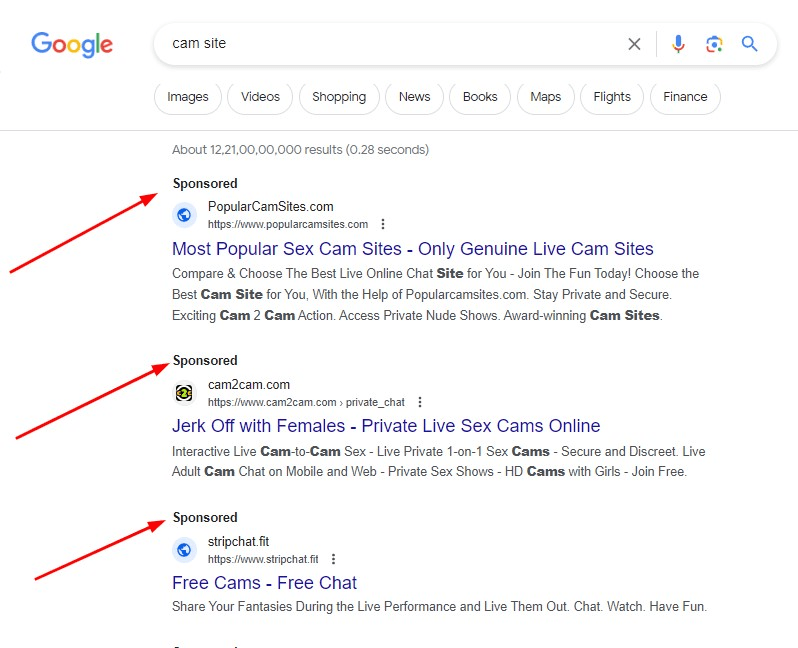Screen dimensions: 798x648
Task: Click the cam2cam.com favicon
Action: click(x=184, y=393)
